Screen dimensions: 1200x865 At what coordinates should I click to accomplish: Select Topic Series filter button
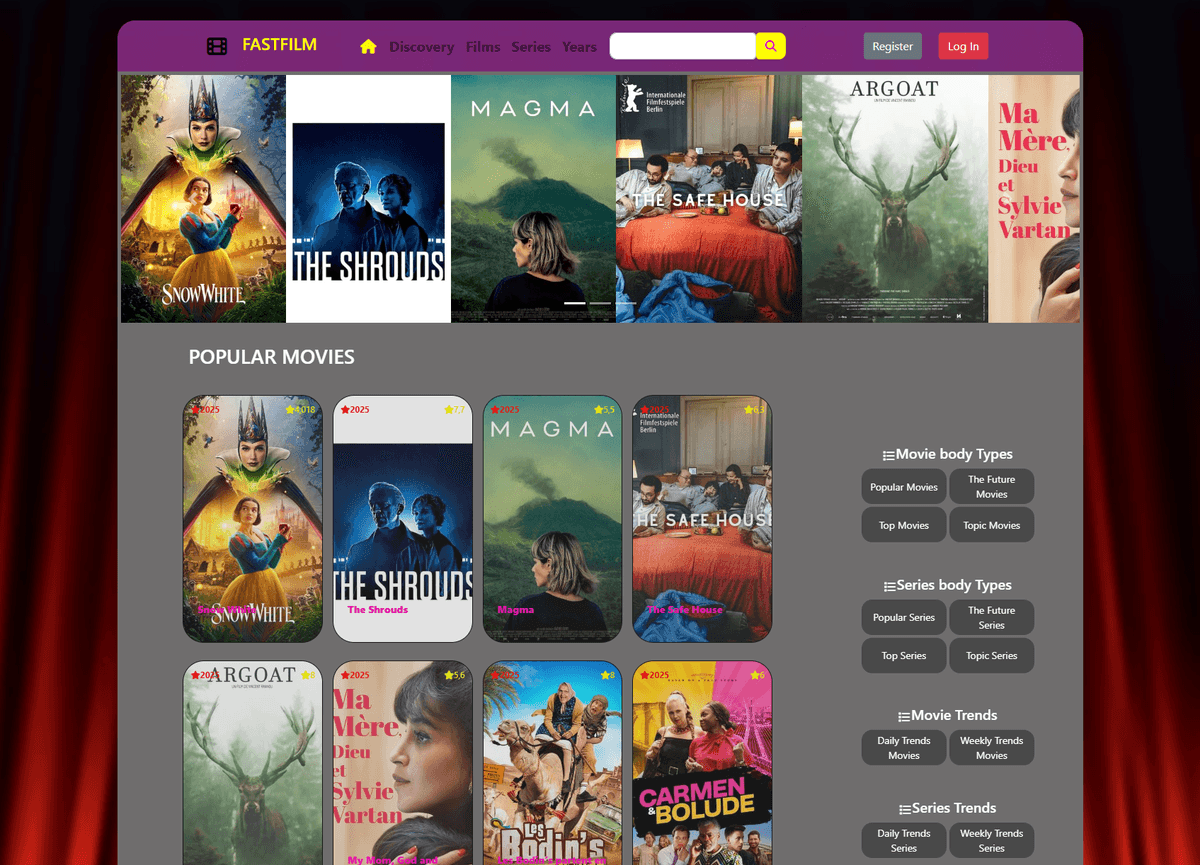pos(991,656)
